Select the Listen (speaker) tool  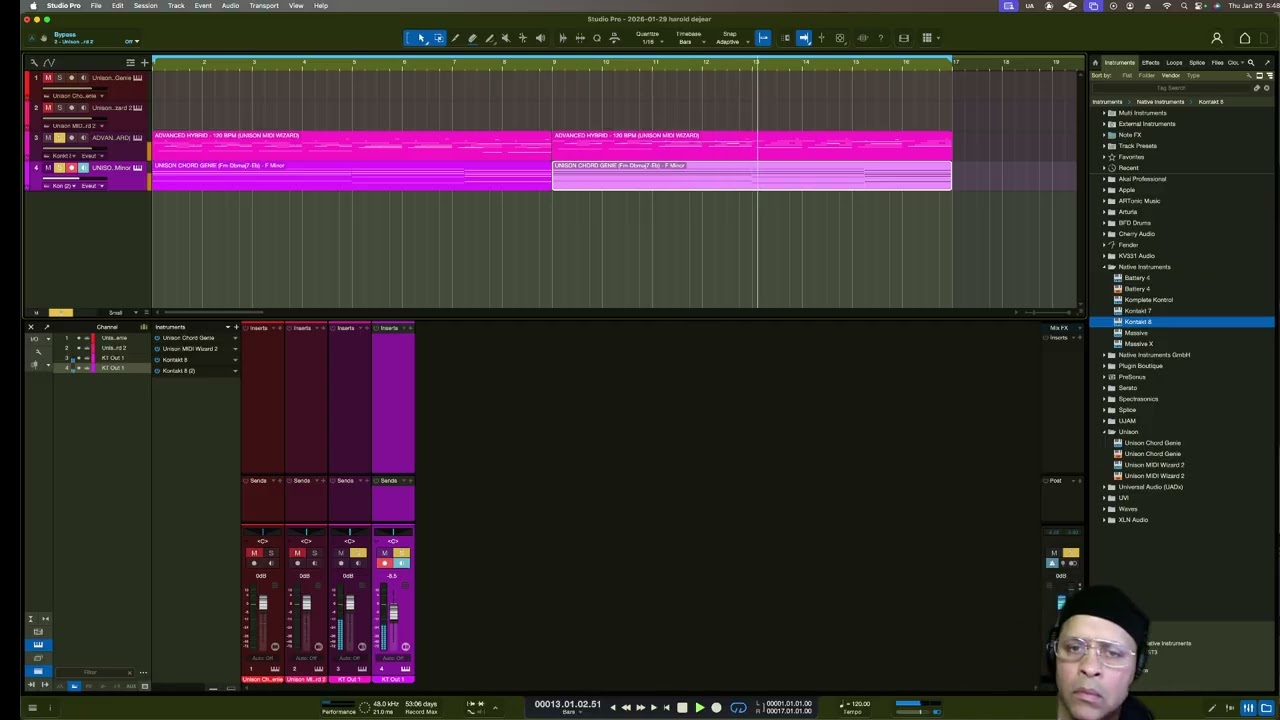541,38
